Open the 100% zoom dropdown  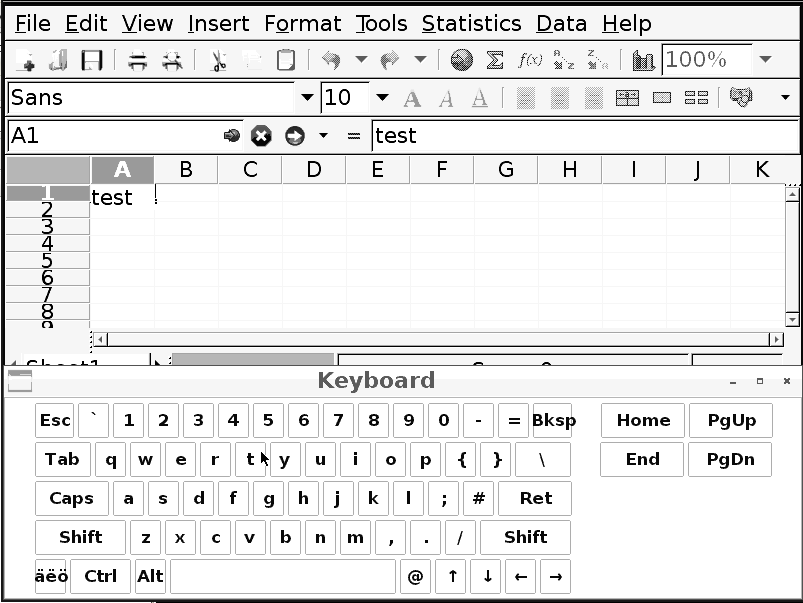(765, 60)
